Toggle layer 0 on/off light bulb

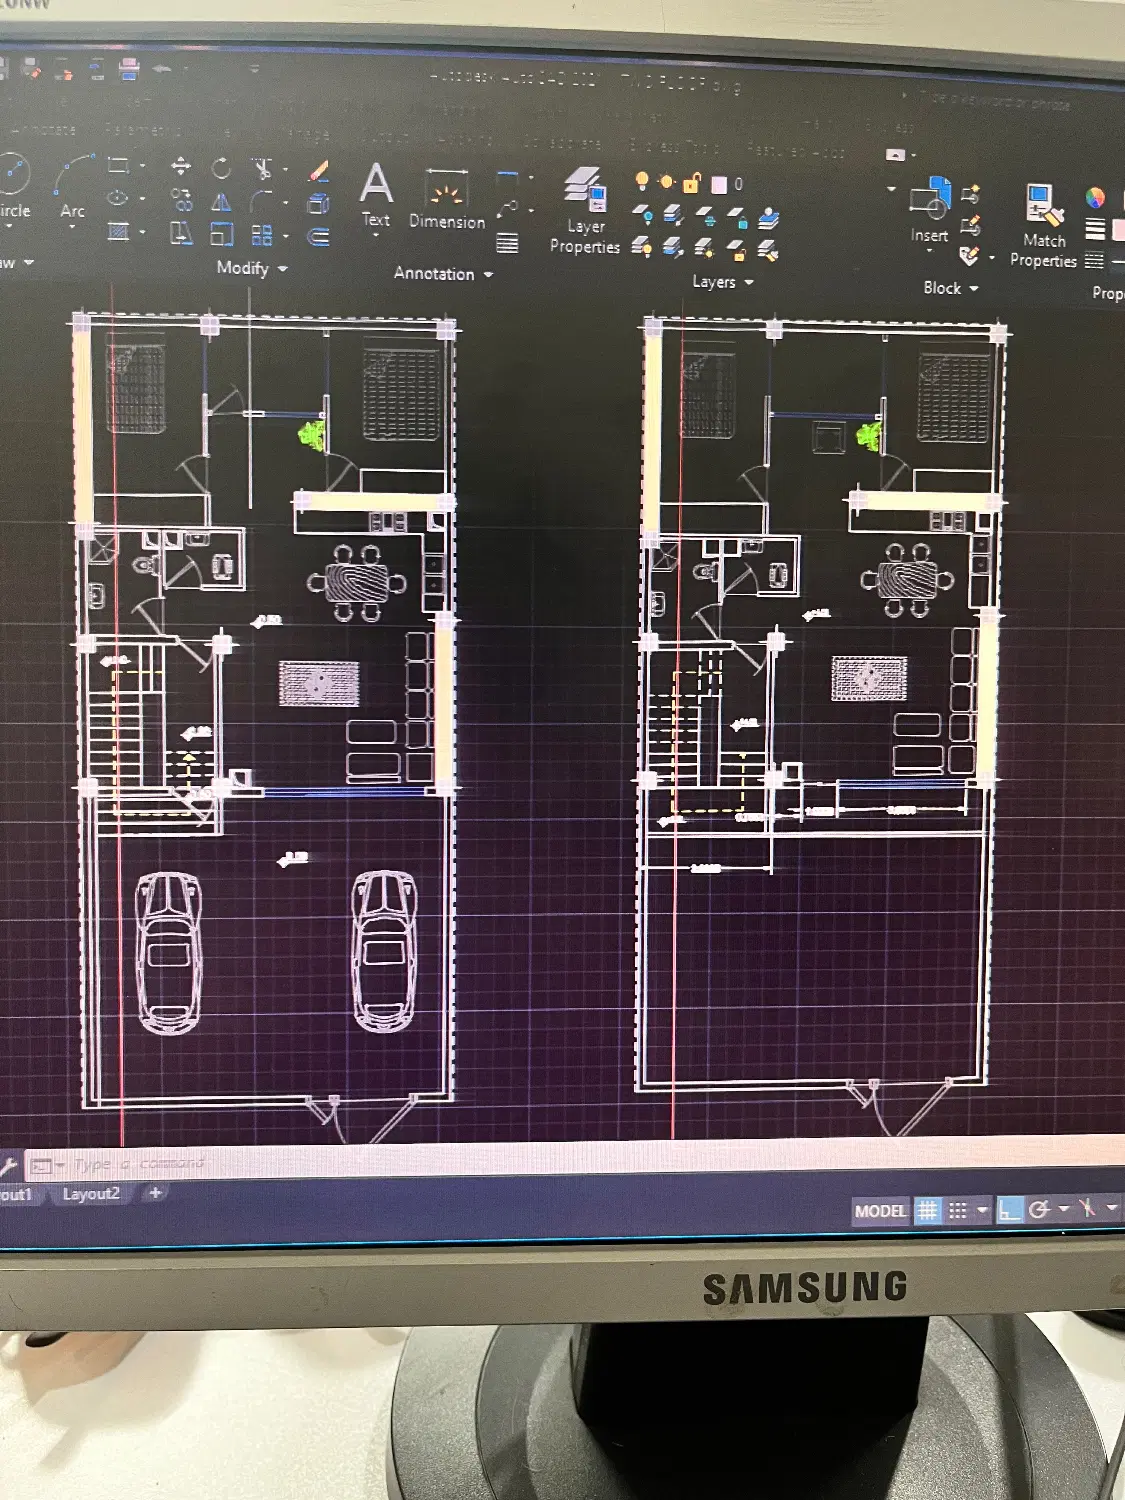point(642,181)
